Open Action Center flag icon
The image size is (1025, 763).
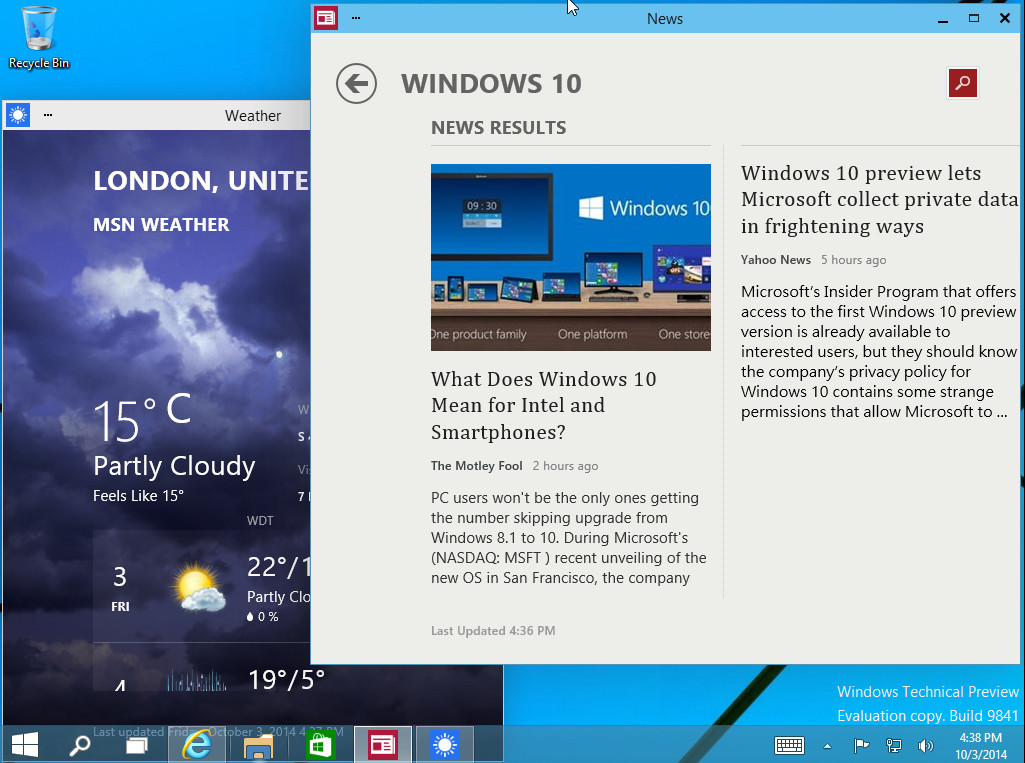point(861,745)
